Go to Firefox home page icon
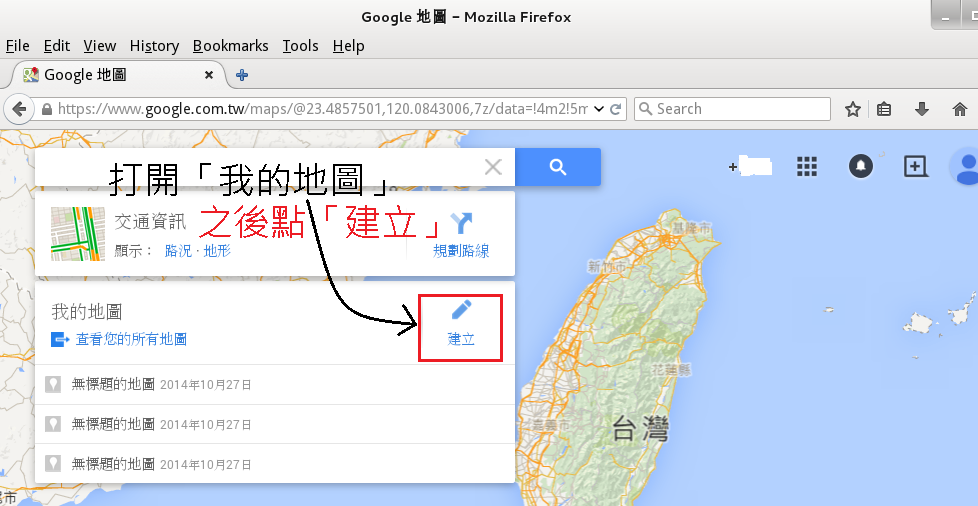 pos(960,109)
